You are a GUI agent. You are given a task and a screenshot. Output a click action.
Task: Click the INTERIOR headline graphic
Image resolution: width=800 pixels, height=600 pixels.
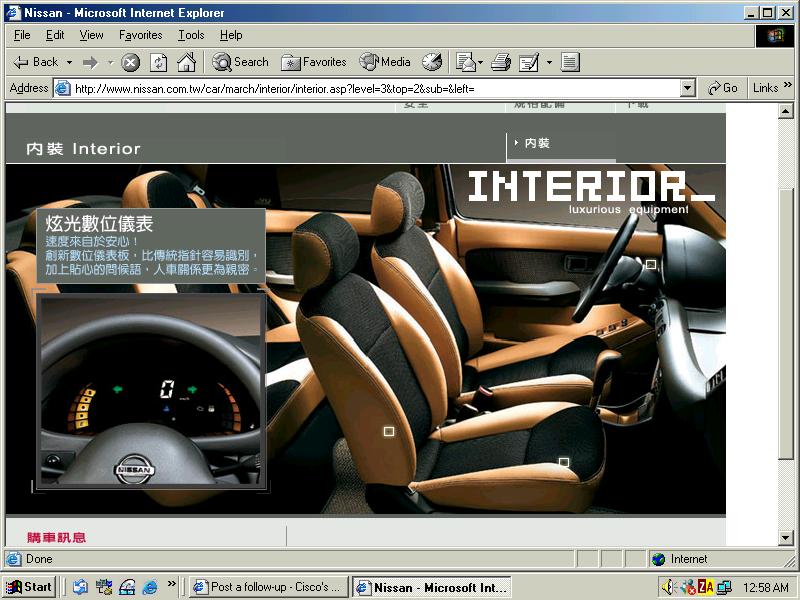[591, 187]
